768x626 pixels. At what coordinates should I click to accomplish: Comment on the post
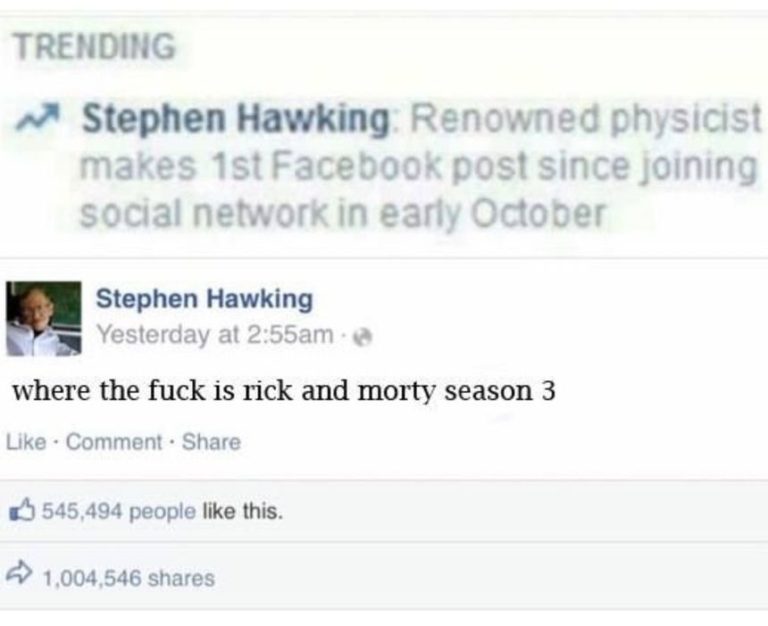(114, 442)
